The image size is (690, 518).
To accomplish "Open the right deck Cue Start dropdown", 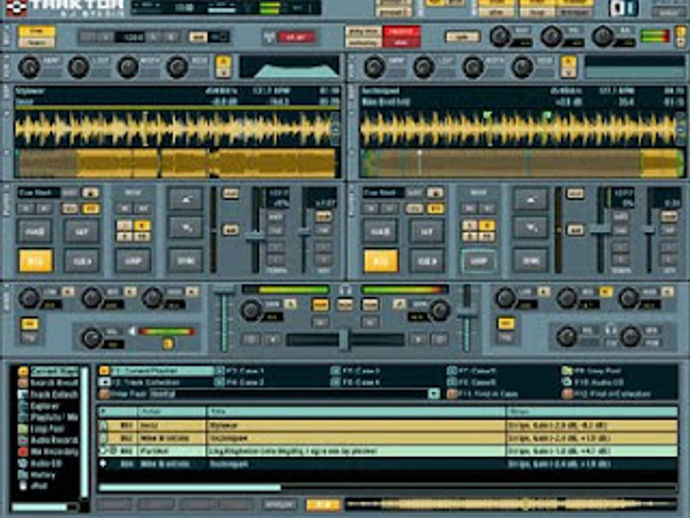I will (x=384, y=193).
